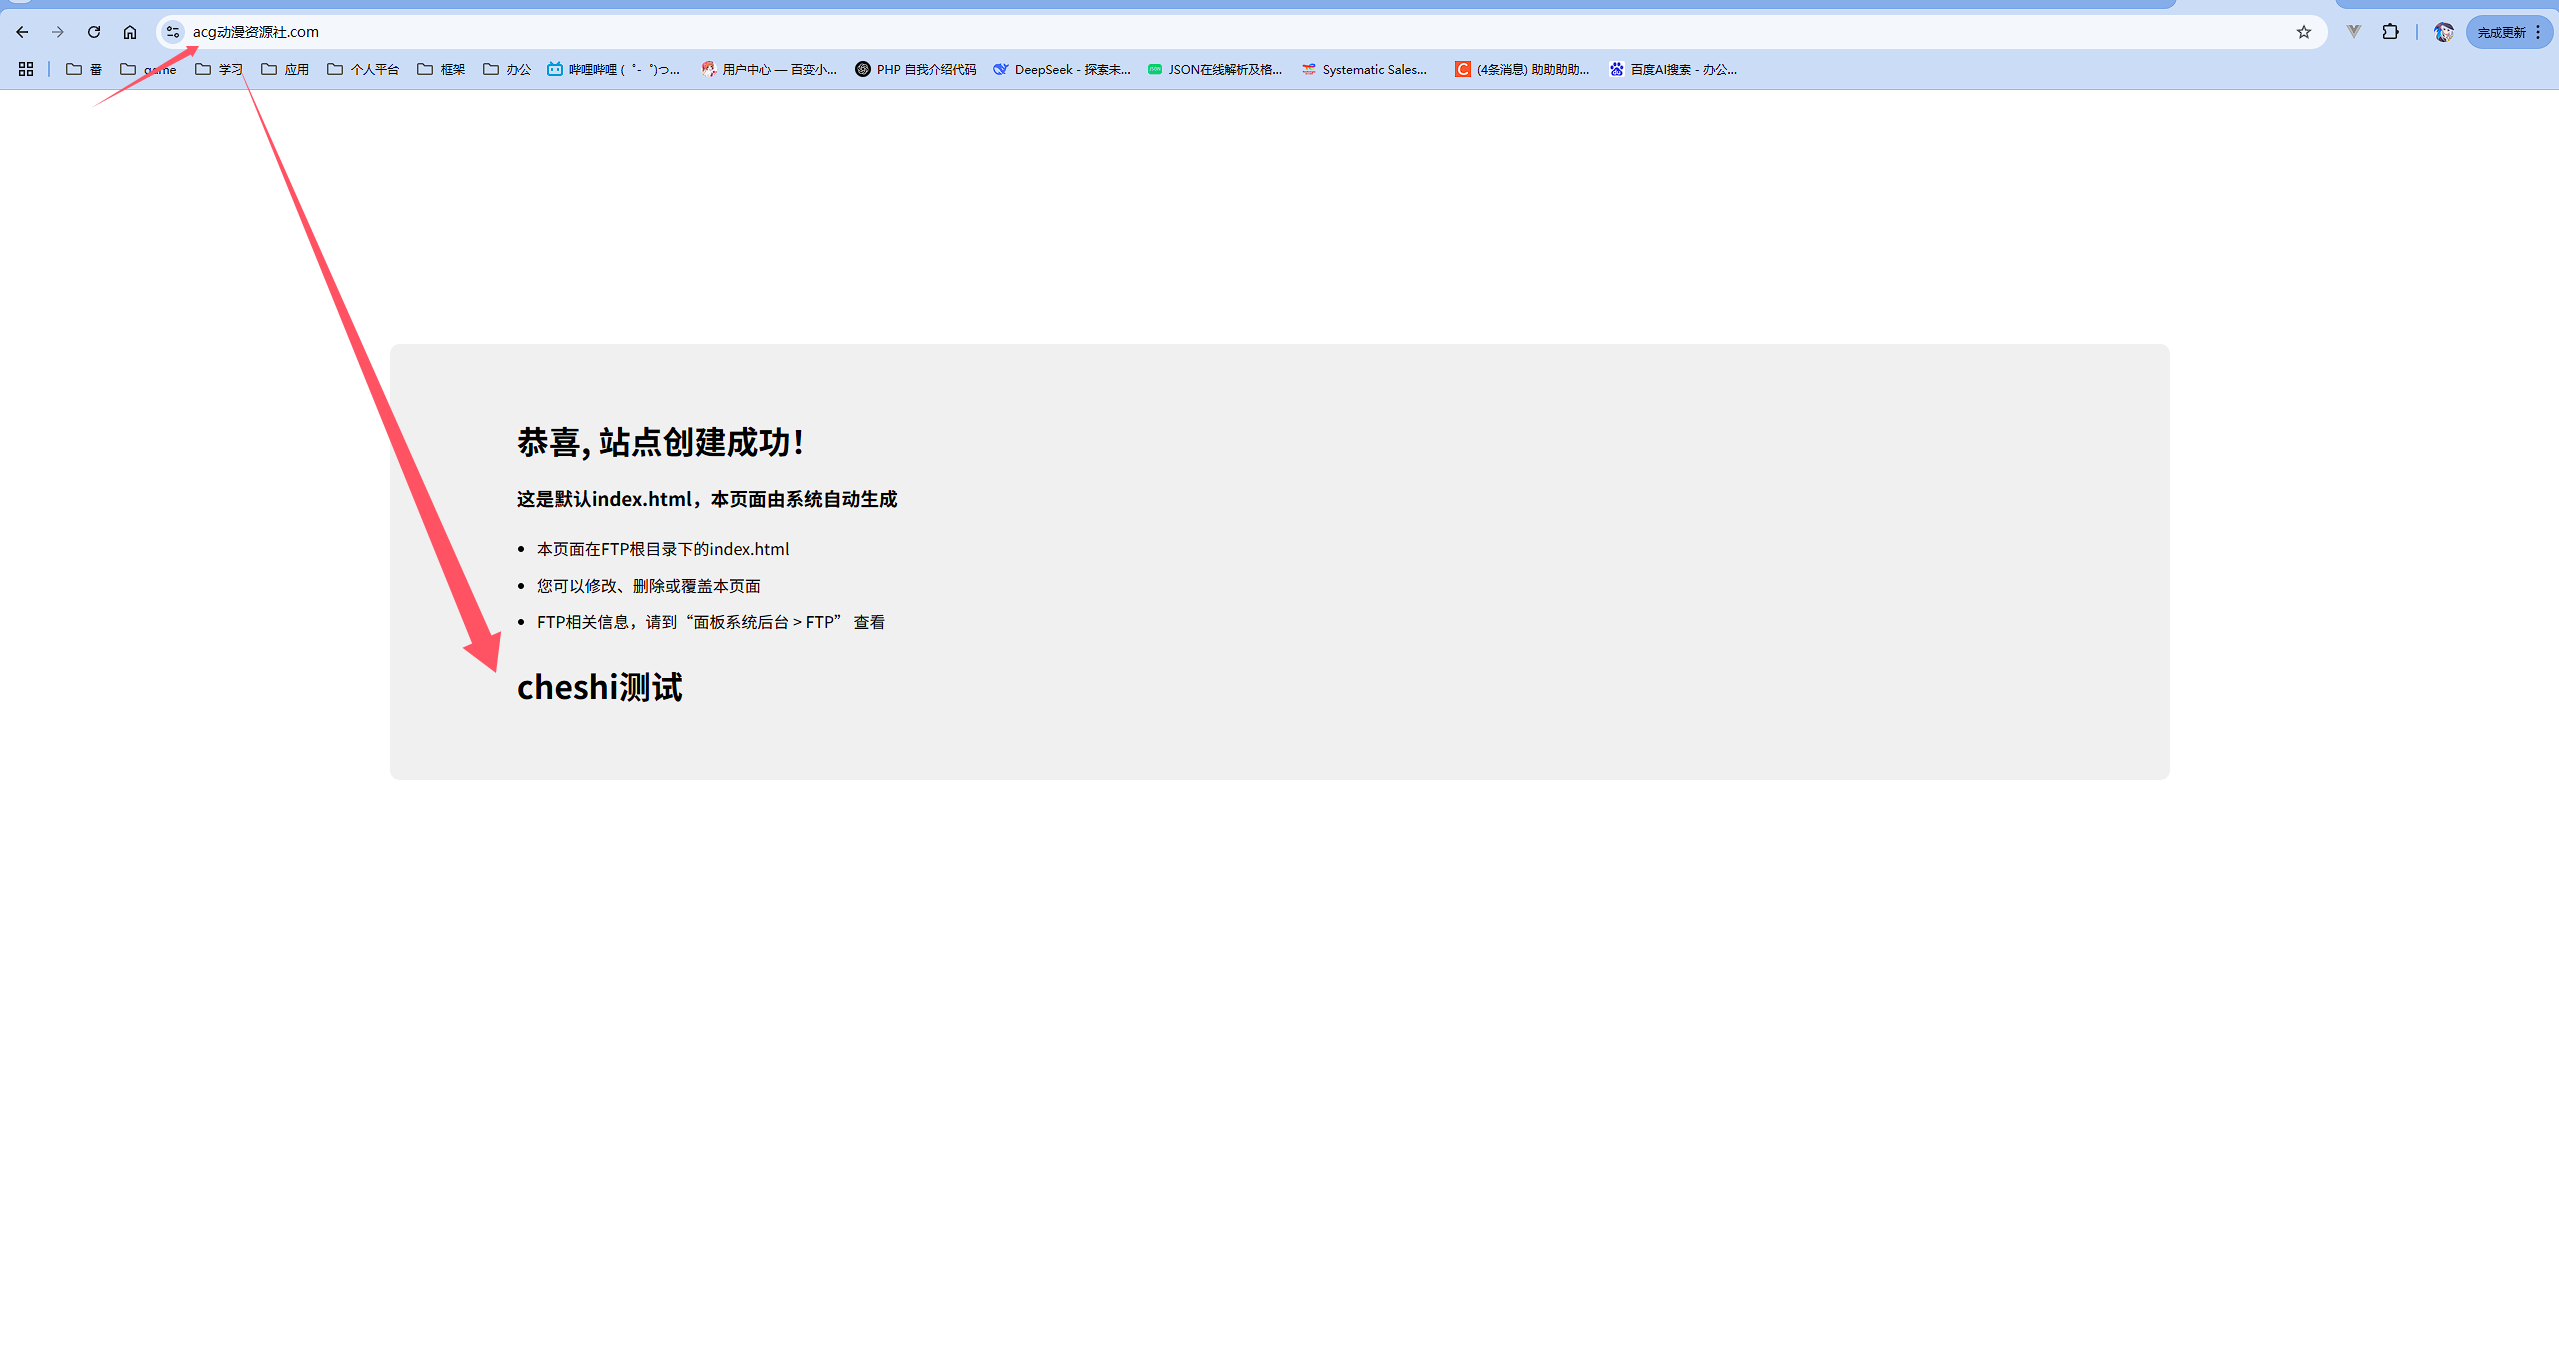View site information icon in address bar

[x=173, y=32]
